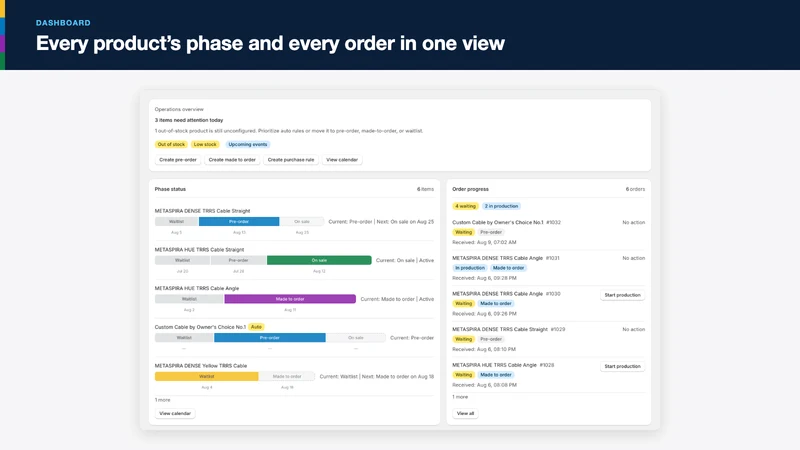Select the Low stock filter tag
Screen dimensions: 800x450
(x=205, y=144)
